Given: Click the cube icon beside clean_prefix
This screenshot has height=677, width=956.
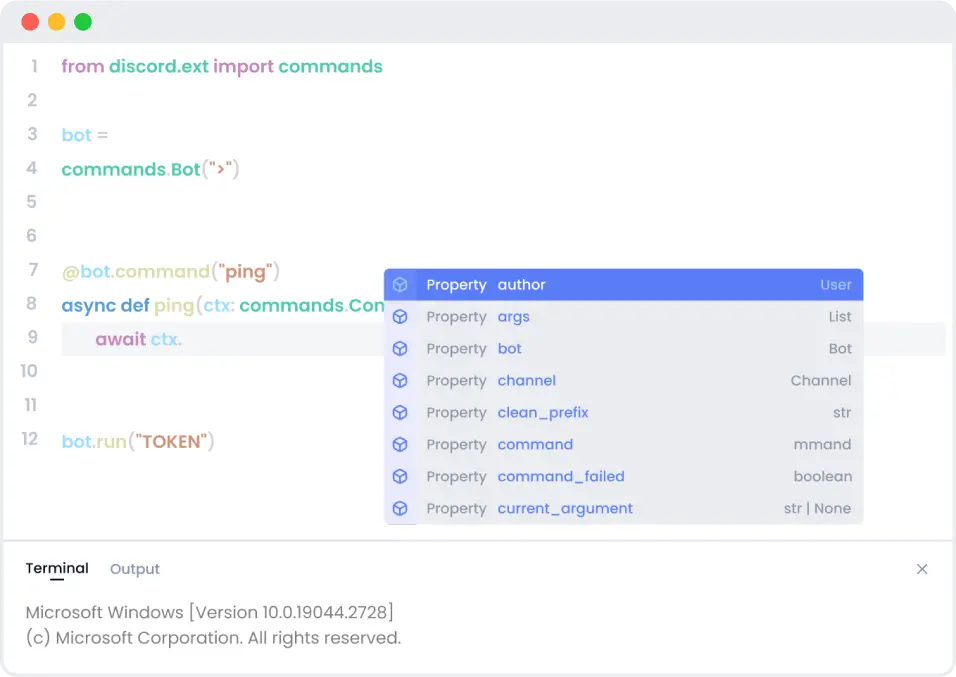Looking at the screenshot, I should point(400,413).
